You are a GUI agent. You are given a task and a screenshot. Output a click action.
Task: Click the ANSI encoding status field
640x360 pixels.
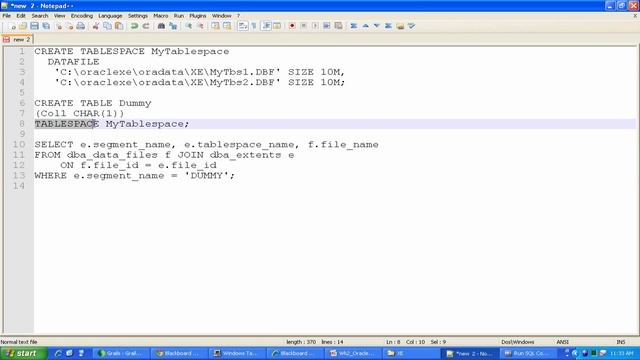point(562,342)
